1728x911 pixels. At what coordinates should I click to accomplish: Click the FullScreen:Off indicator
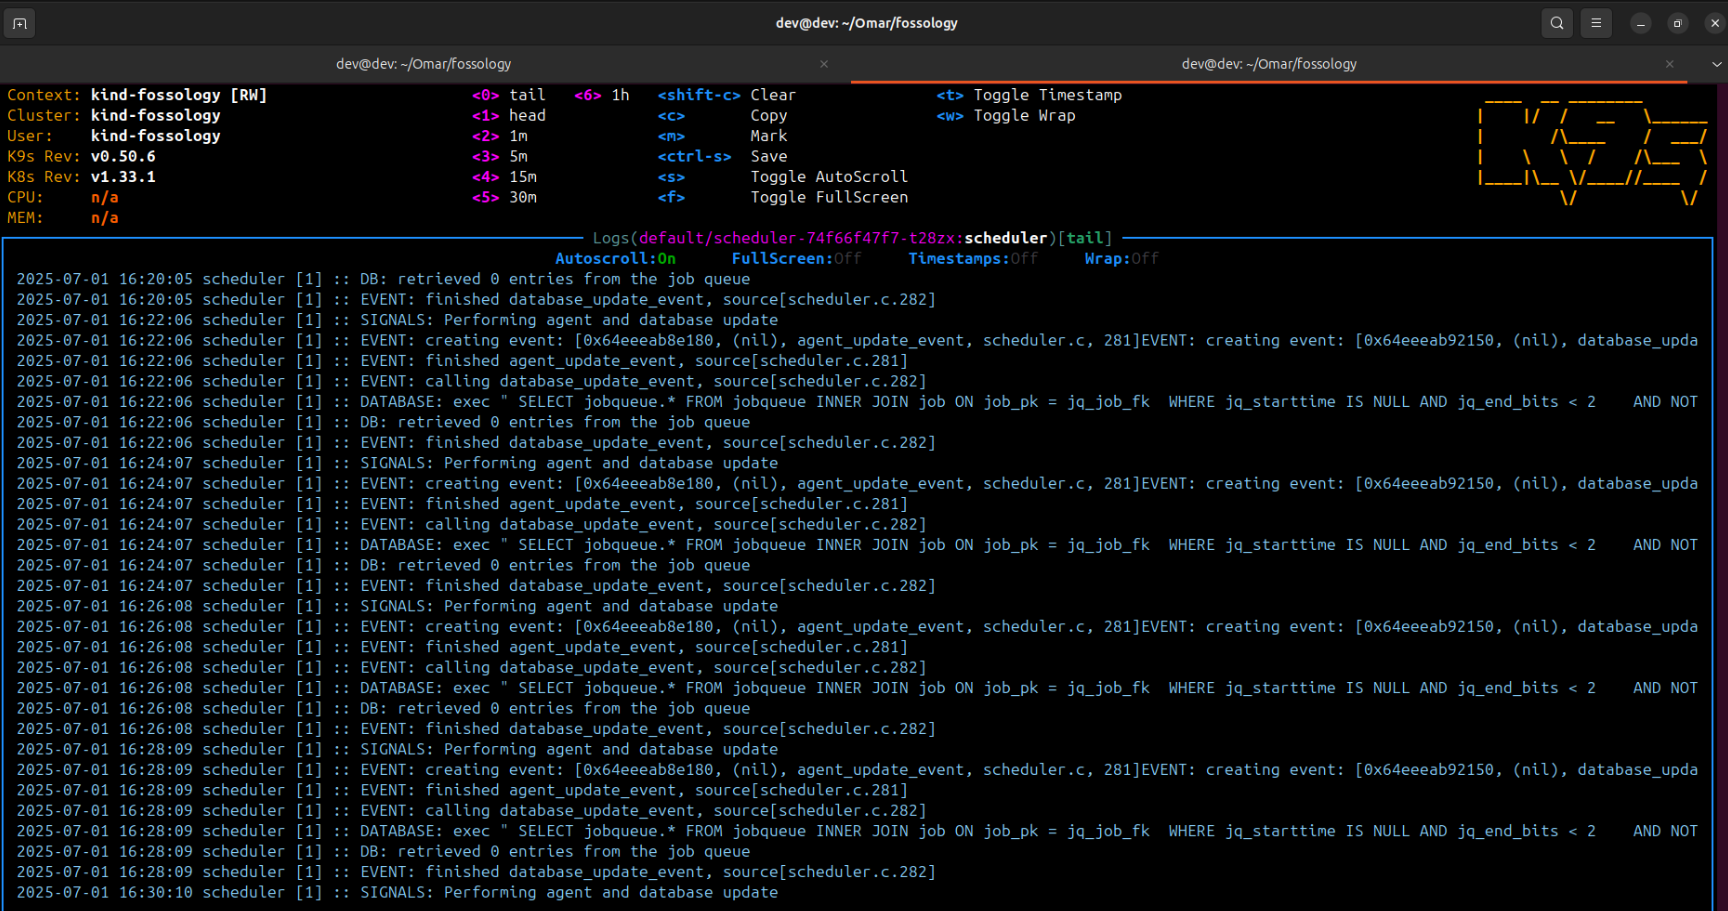[796, 259]
